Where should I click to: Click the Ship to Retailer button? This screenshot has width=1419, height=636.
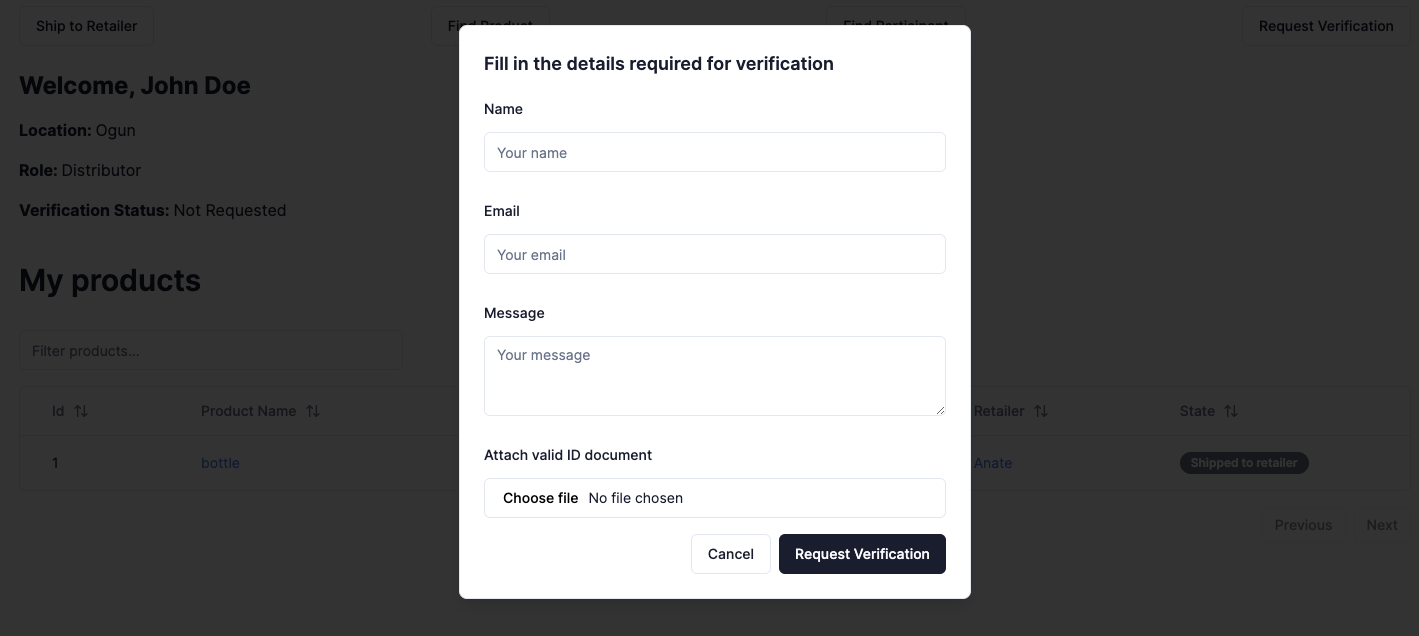coord(86,26)
